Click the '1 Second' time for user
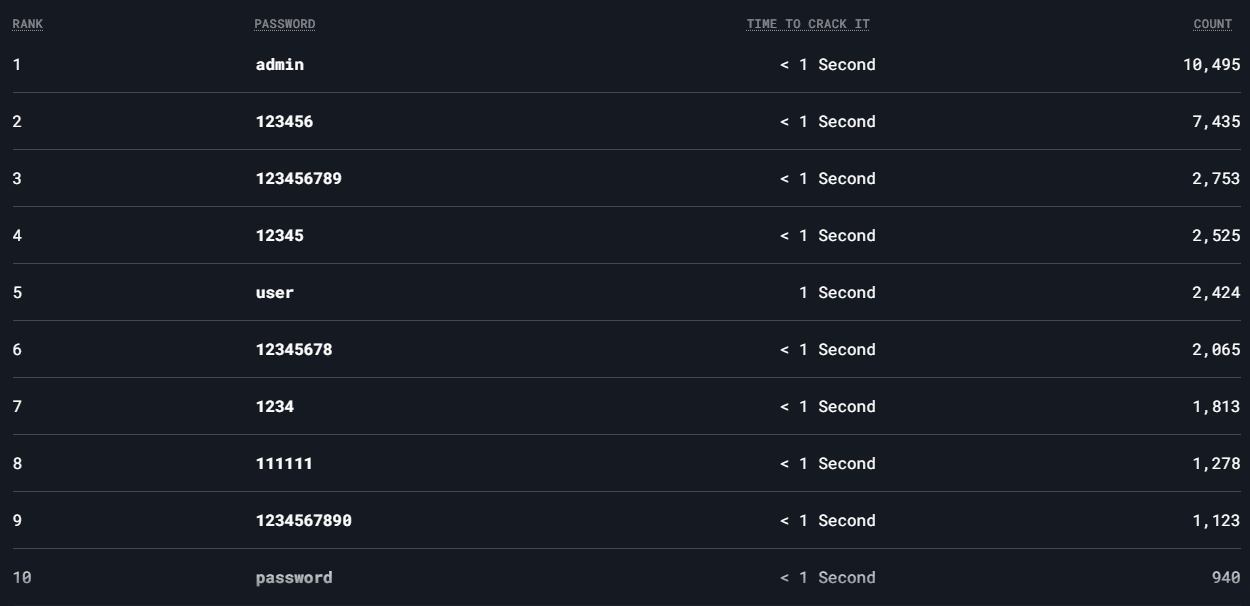The width and height of the screenshot is (1250, 606). point(837,293)
